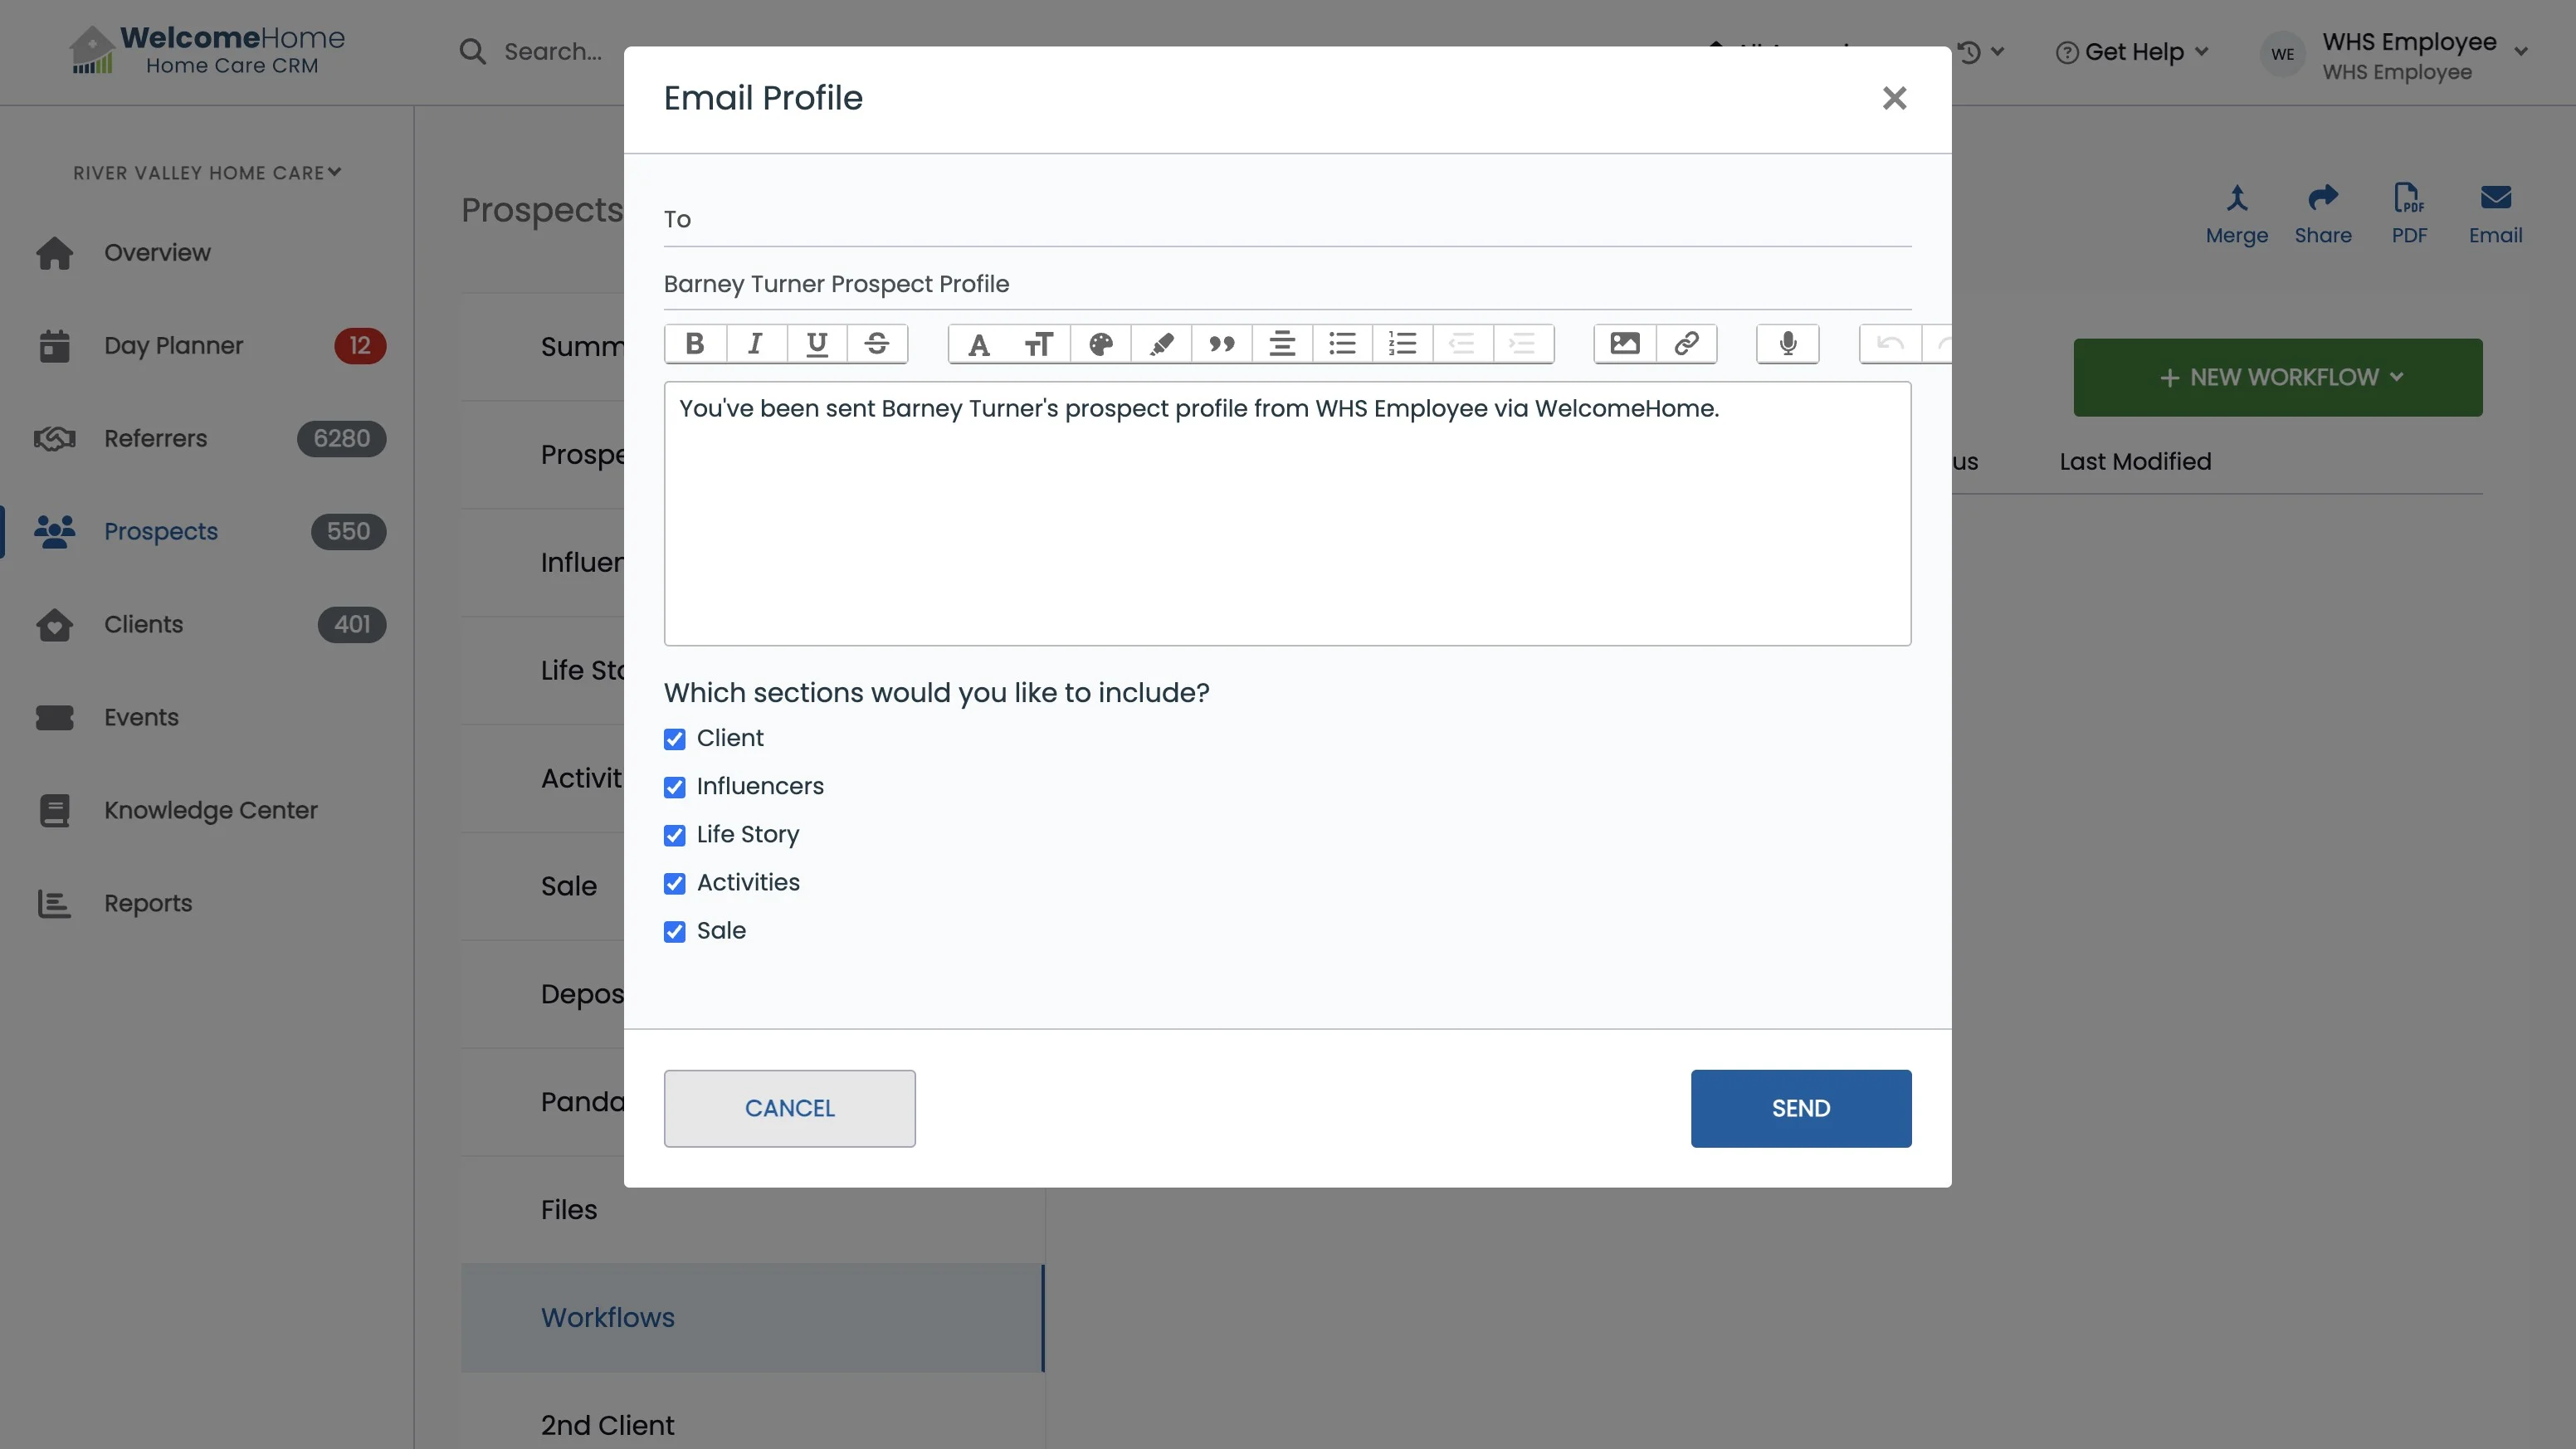Insert a blockquote in the message
Viewport: 2576px width, 1449px height.
click(1221, 344)
